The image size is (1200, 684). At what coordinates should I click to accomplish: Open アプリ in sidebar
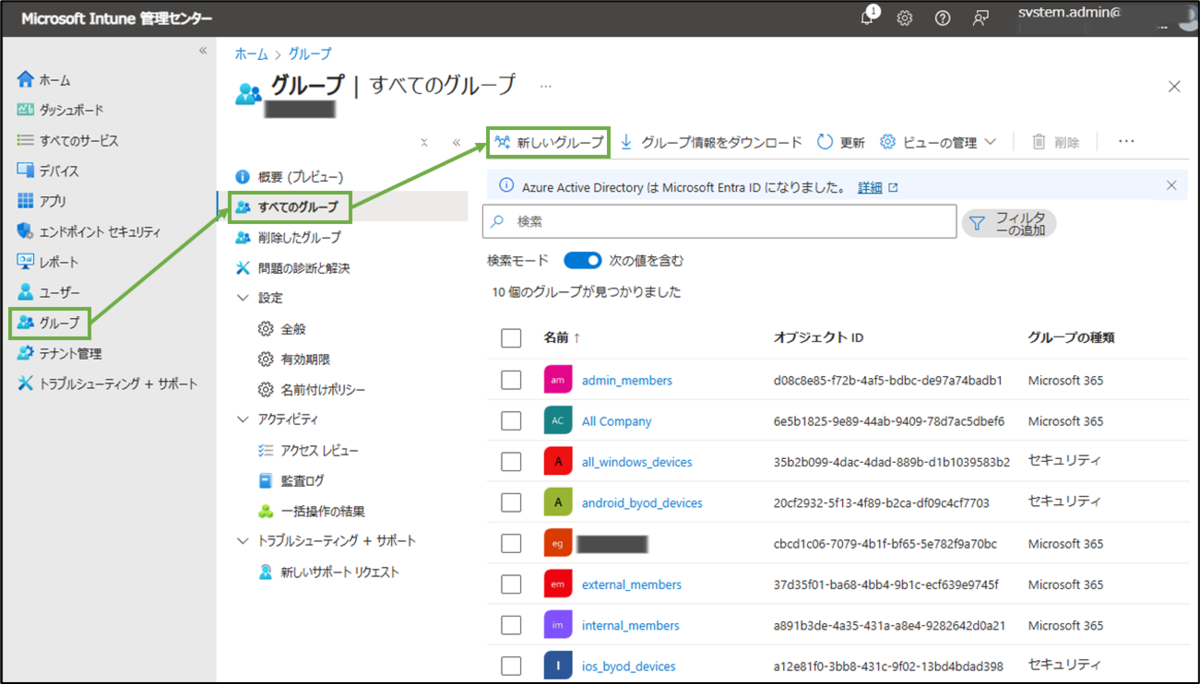44,201
